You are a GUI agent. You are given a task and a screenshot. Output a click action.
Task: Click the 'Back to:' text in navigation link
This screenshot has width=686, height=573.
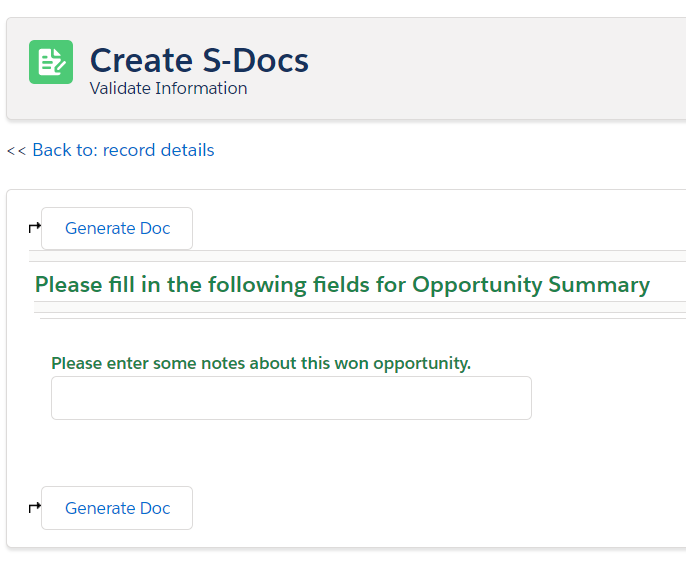click(65, 150)
